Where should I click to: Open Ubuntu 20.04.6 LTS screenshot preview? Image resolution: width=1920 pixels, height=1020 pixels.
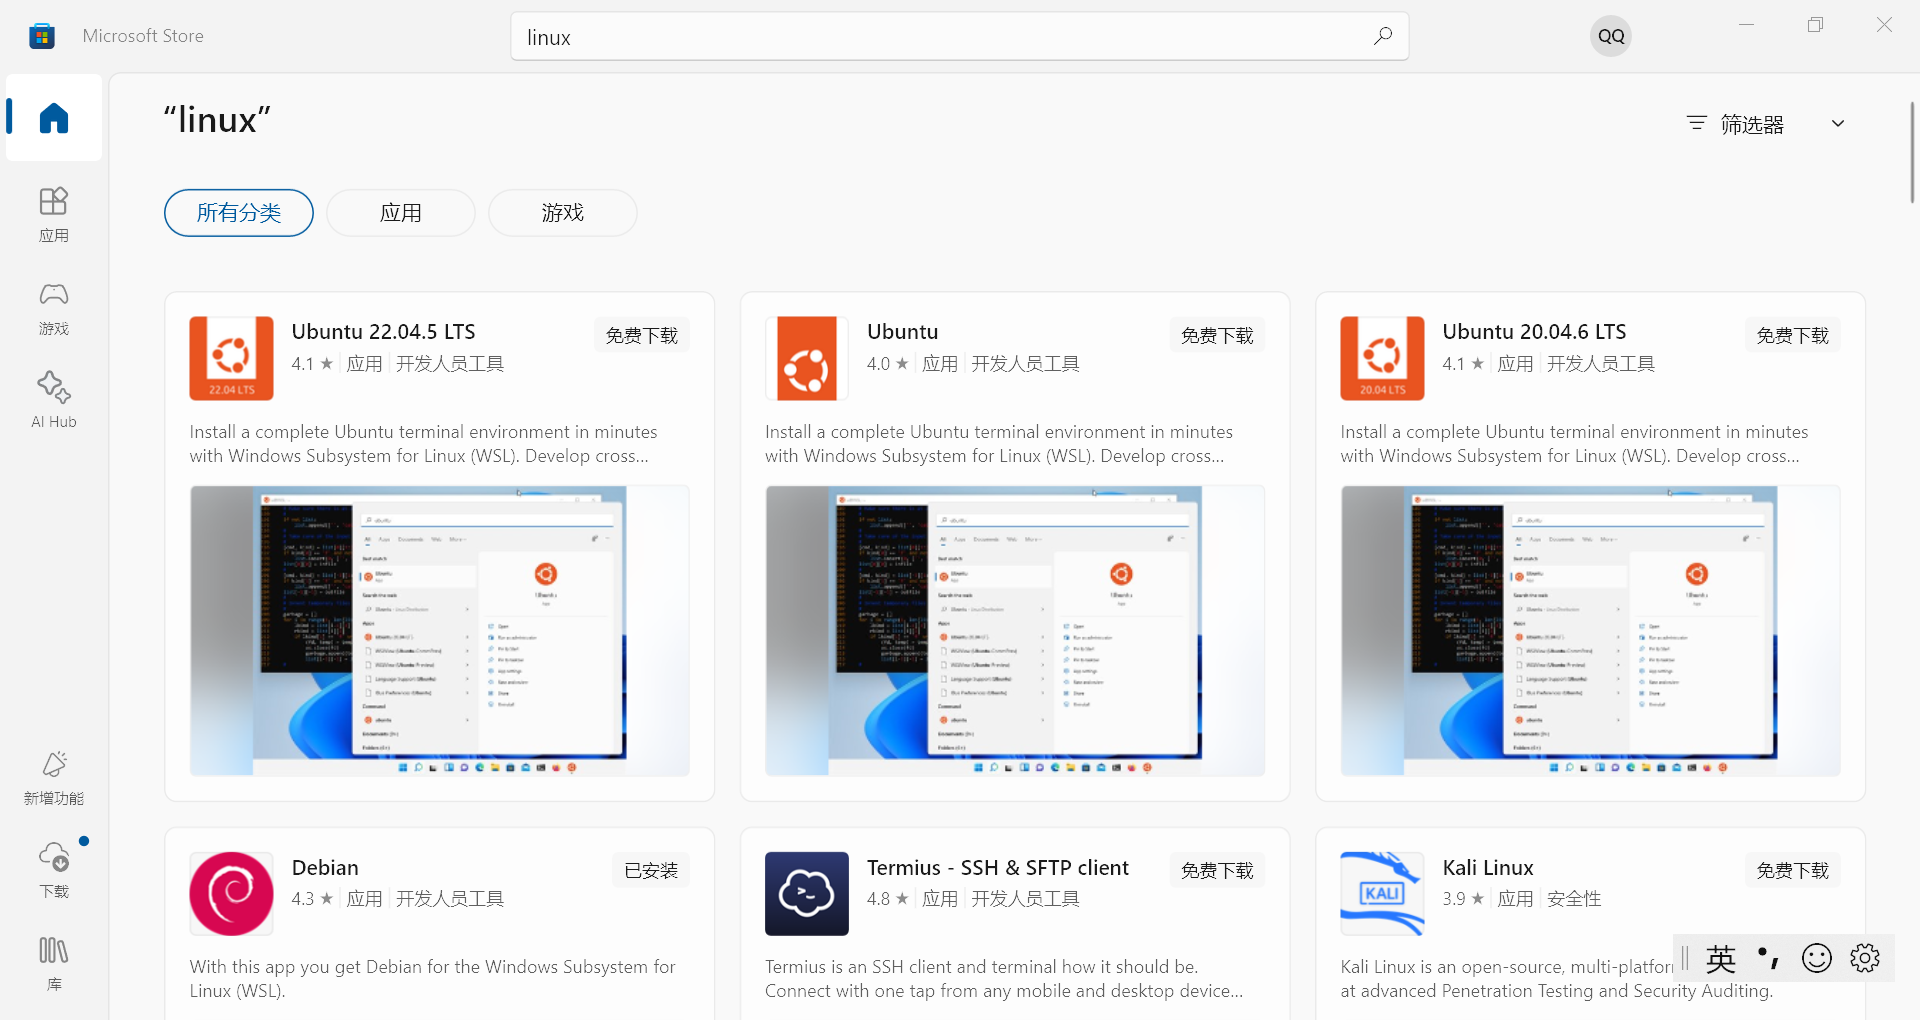tap(1591, 631)
